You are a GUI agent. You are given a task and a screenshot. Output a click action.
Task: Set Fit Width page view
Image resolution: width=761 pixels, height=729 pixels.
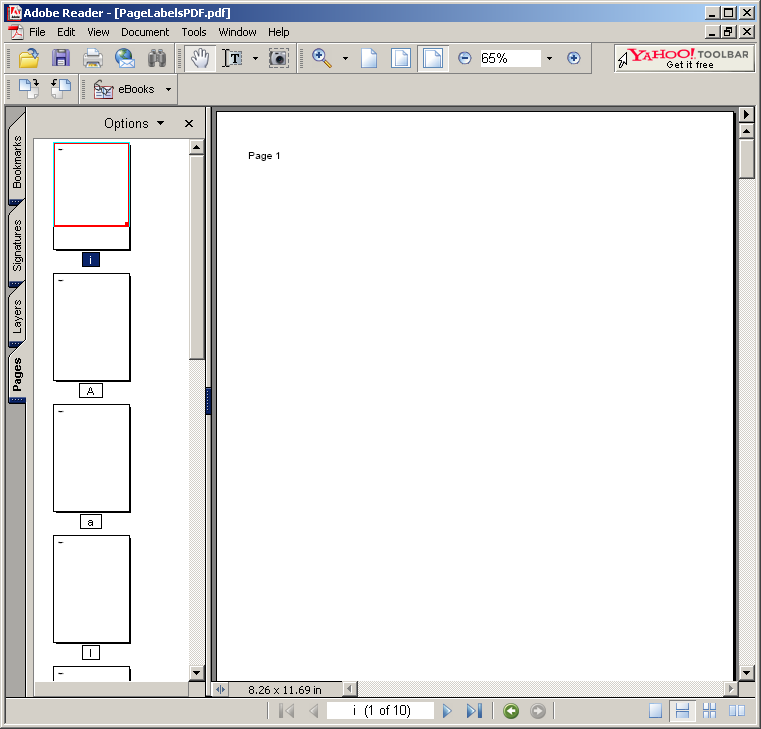coord(432,58)
